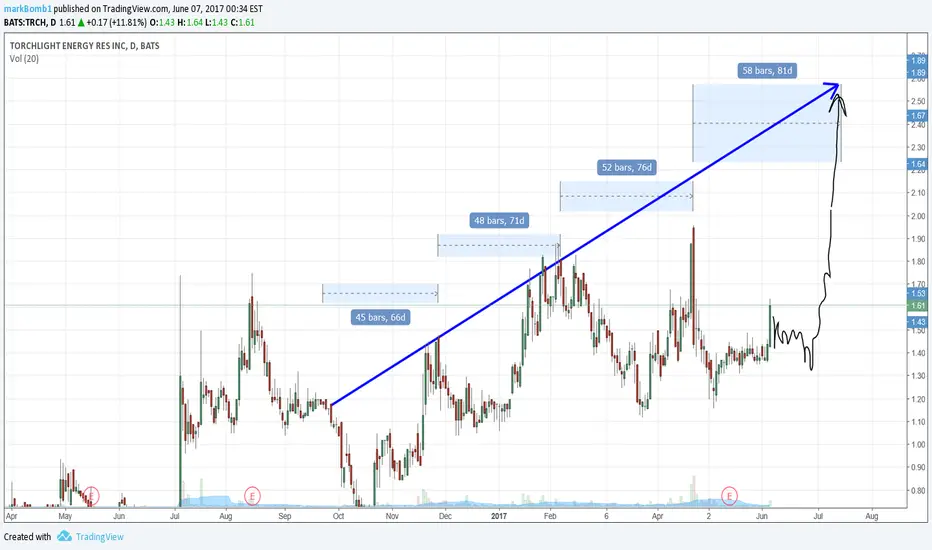Screen dimensions: 932x550
Task: Click the 'Dec' label on time axis
Action: point(445,516)
